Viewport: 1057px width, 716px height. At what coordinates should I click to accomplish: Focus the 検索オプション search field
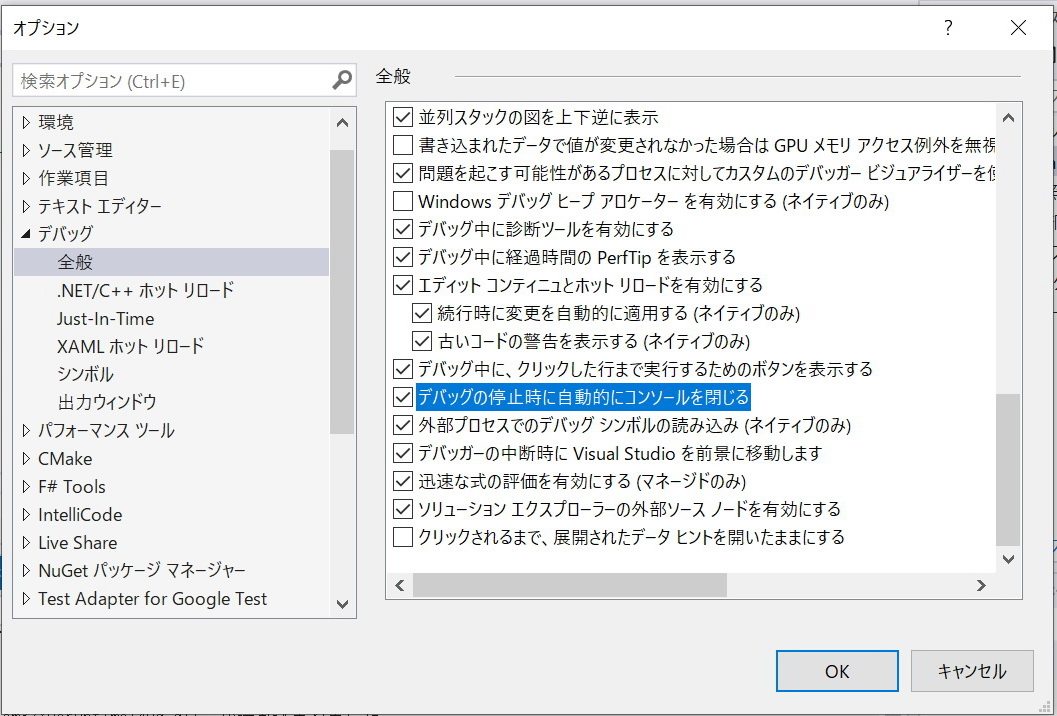pos(170,81)
